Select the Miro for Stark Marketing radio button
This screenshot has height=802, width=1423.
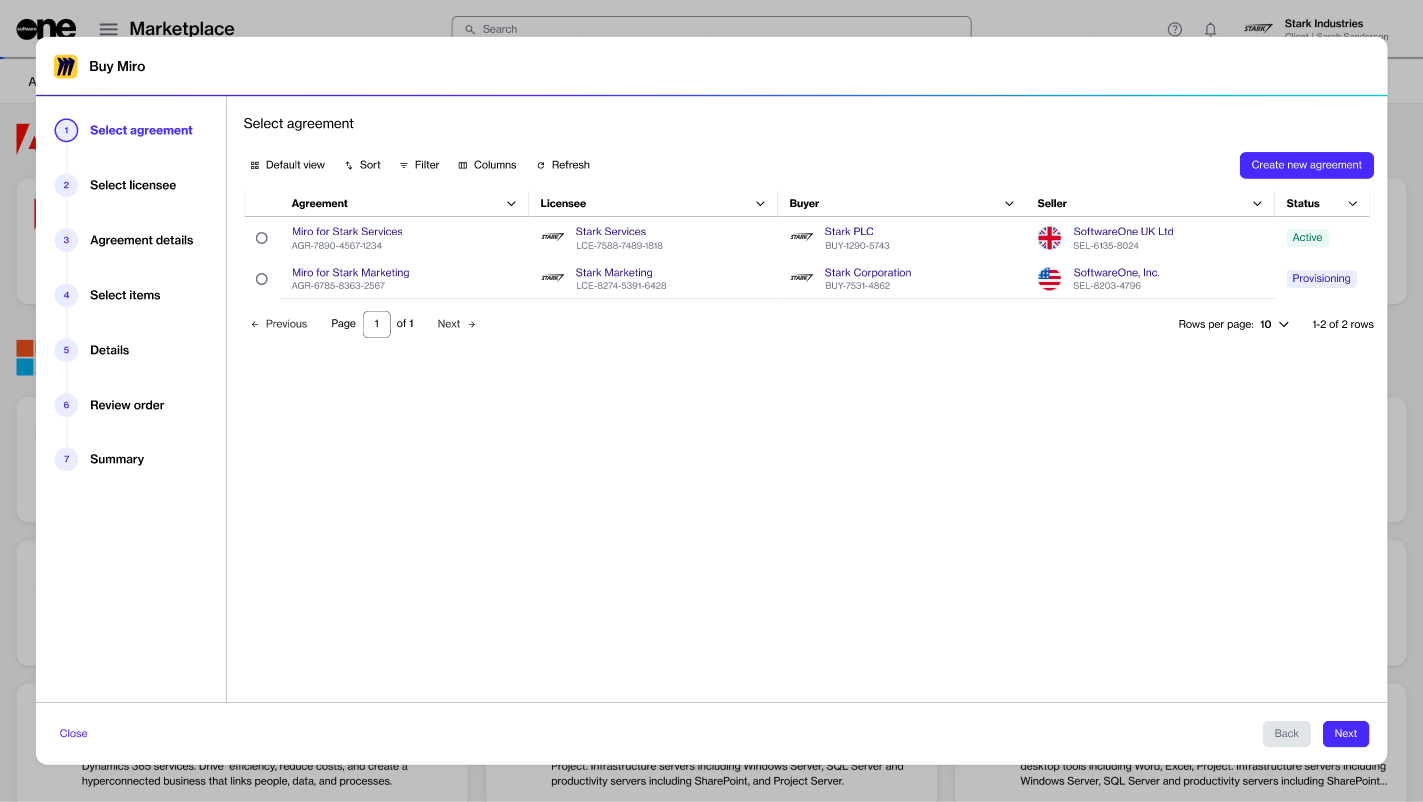coord(262,279)
